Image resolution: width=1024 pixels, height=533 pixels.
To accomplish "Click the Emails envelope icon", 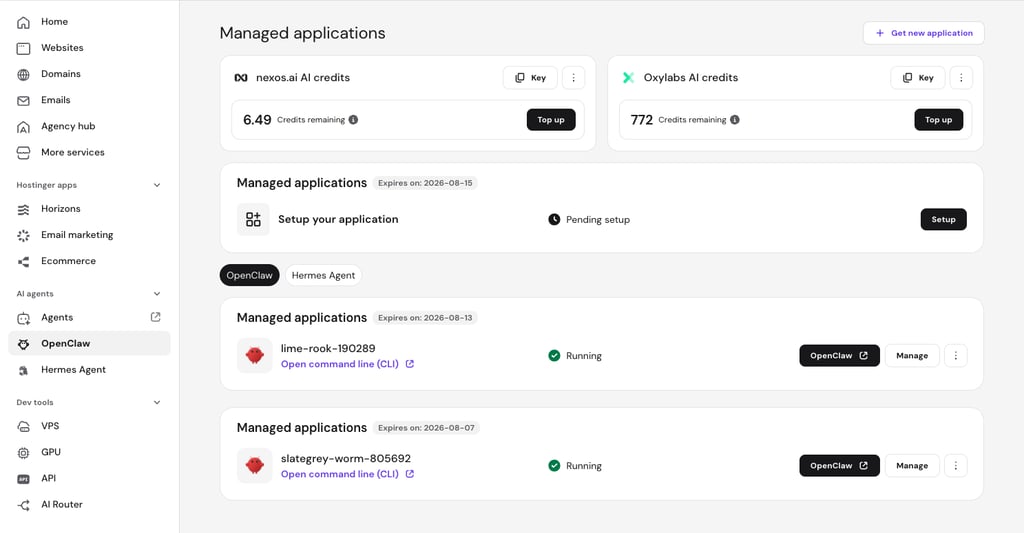I will click(24, 101).
